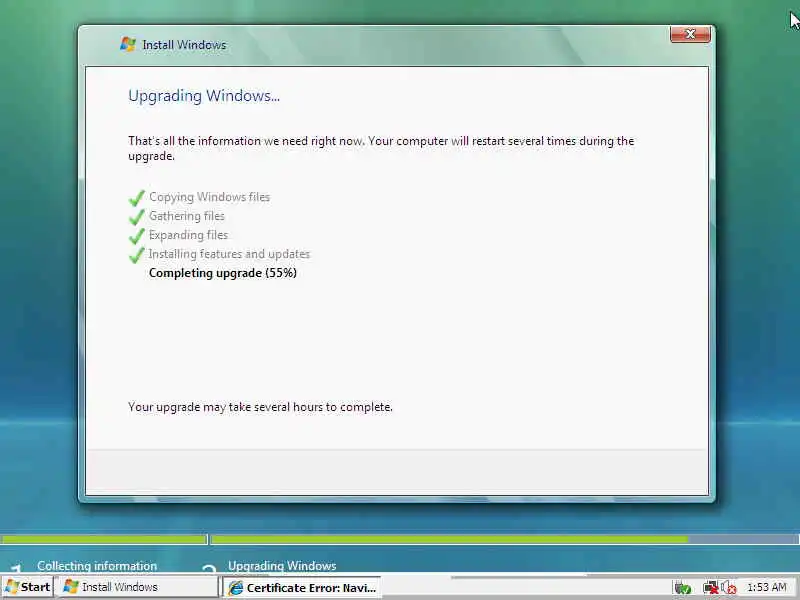The image size is (800, 600).
Task: Click the Upgrading Windows... heading
Action: [x=204, y=96]
